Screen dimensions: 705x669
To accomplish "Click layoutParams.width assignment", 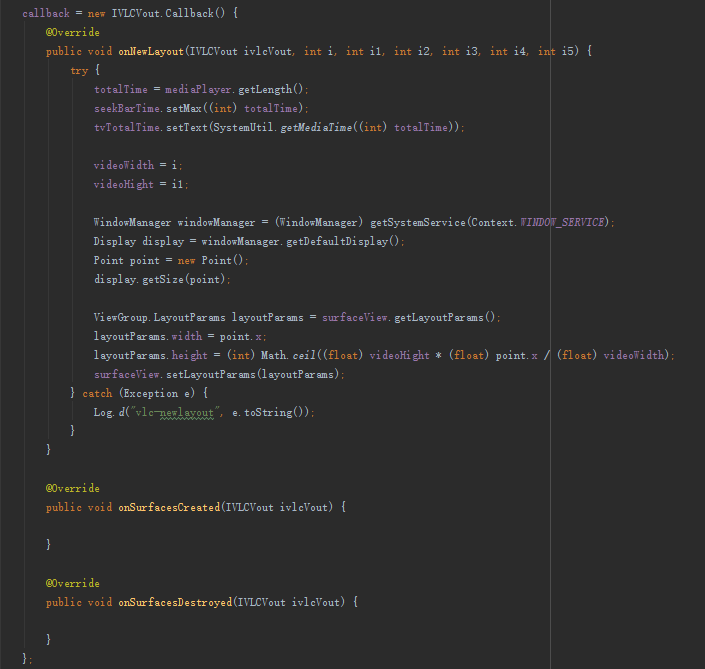I will point(180,336).
